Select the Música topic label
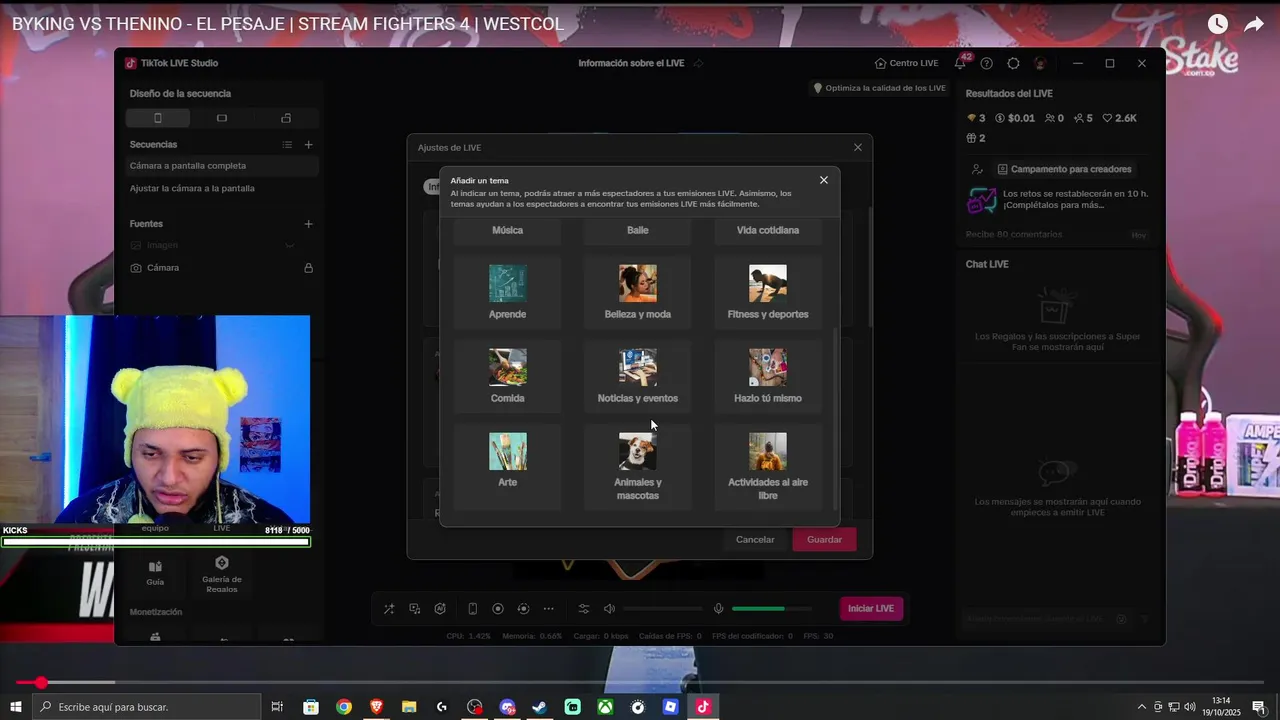 pos(507,230)
